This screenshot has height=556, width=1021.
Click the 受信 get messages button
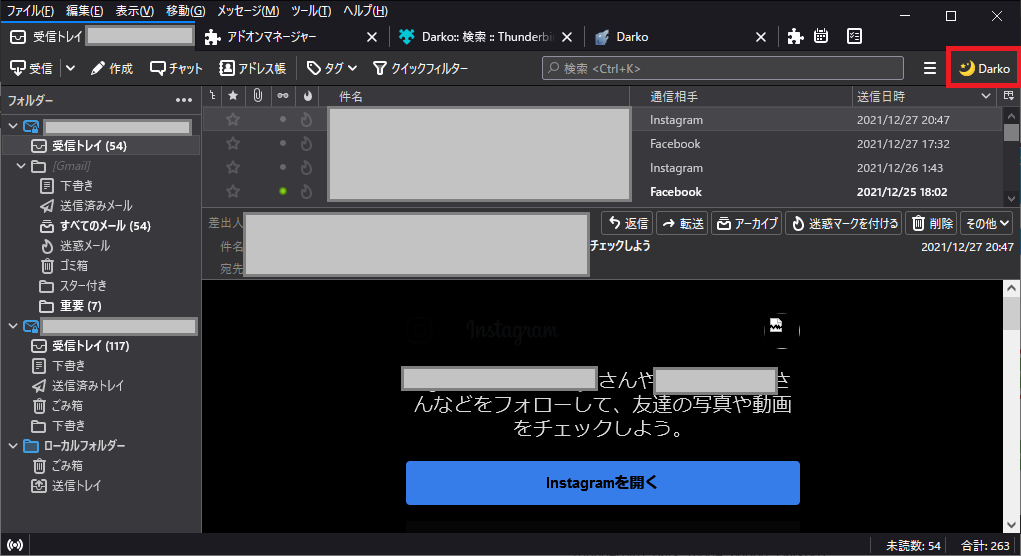click(31, 68)
